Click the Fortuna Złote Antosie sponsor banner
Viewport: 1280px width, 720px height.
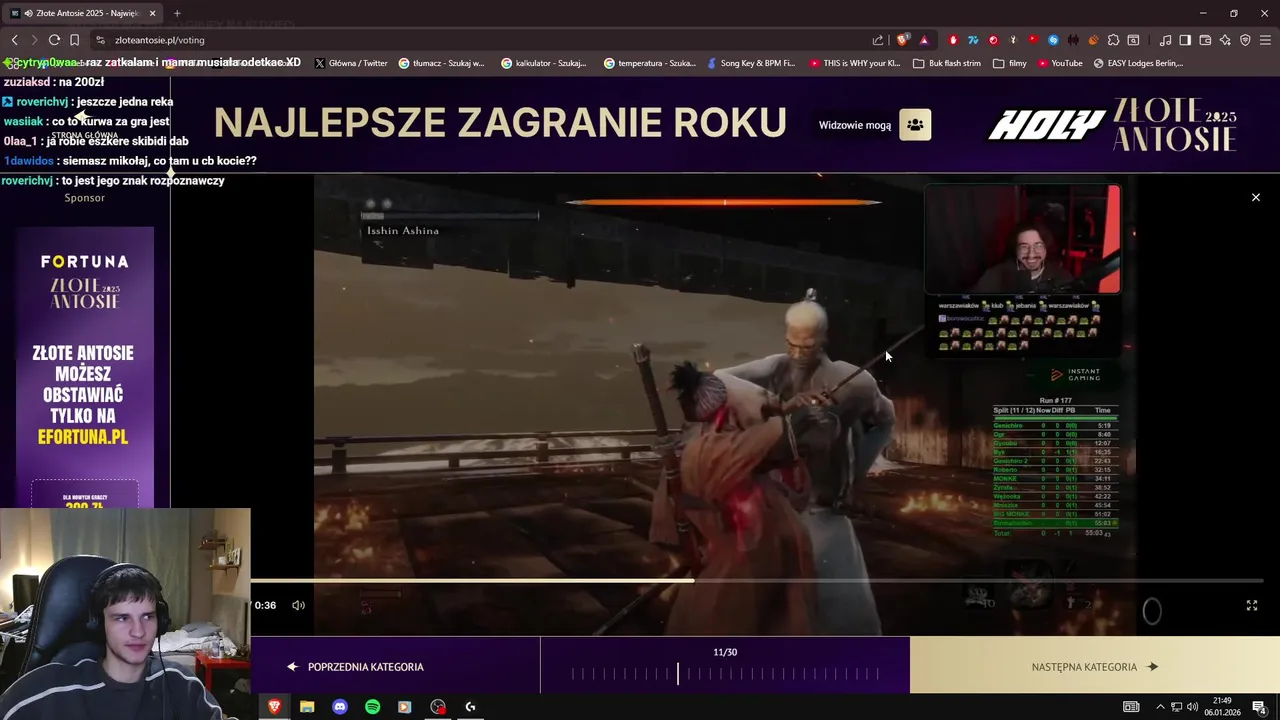(x=85, y=365)
